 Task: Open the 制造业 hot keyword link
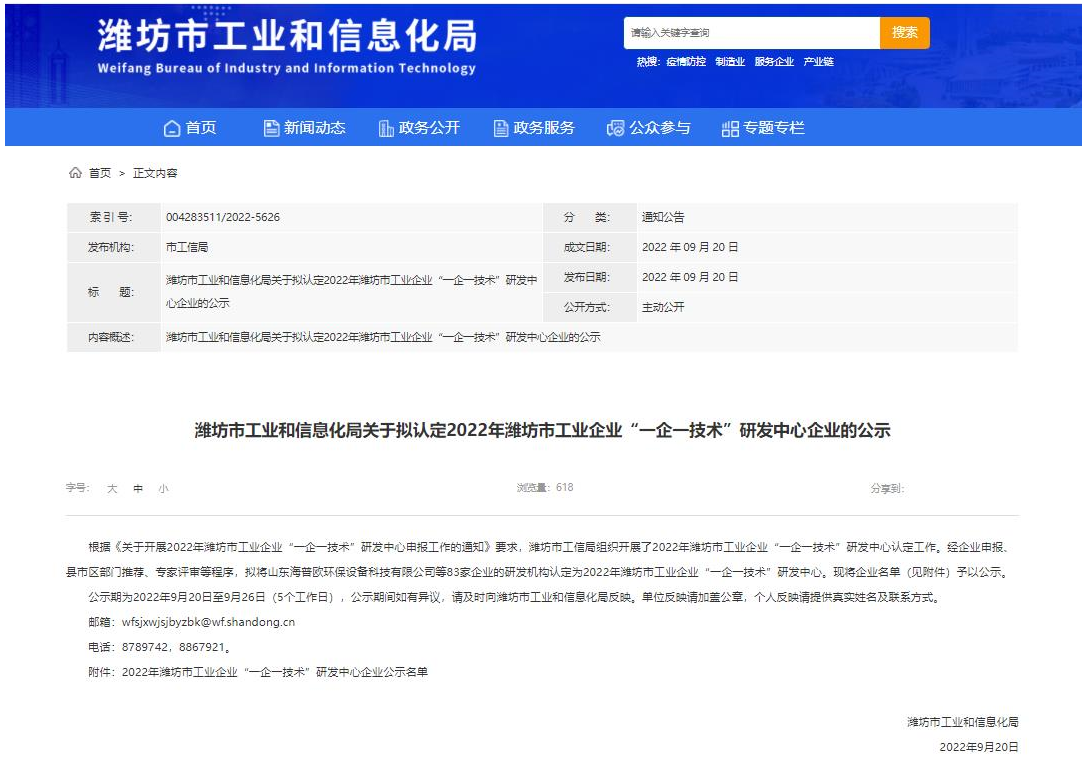(730, 62)
